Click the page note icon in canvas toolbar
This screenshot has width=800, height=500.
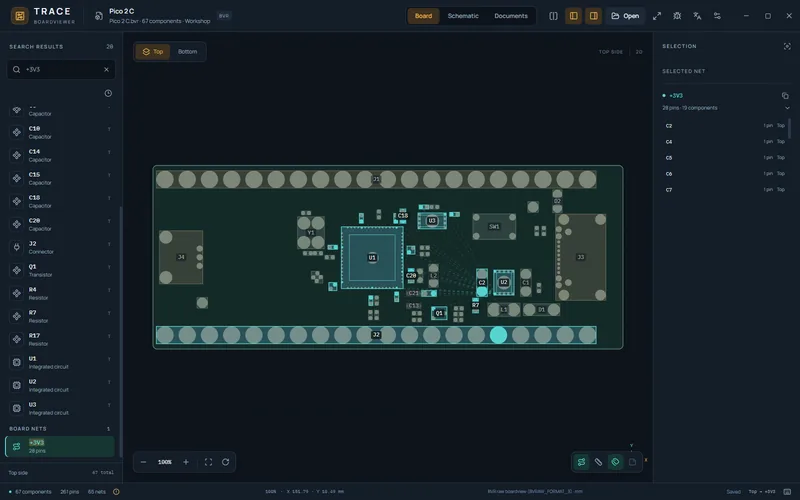click(x=633, y=462)
